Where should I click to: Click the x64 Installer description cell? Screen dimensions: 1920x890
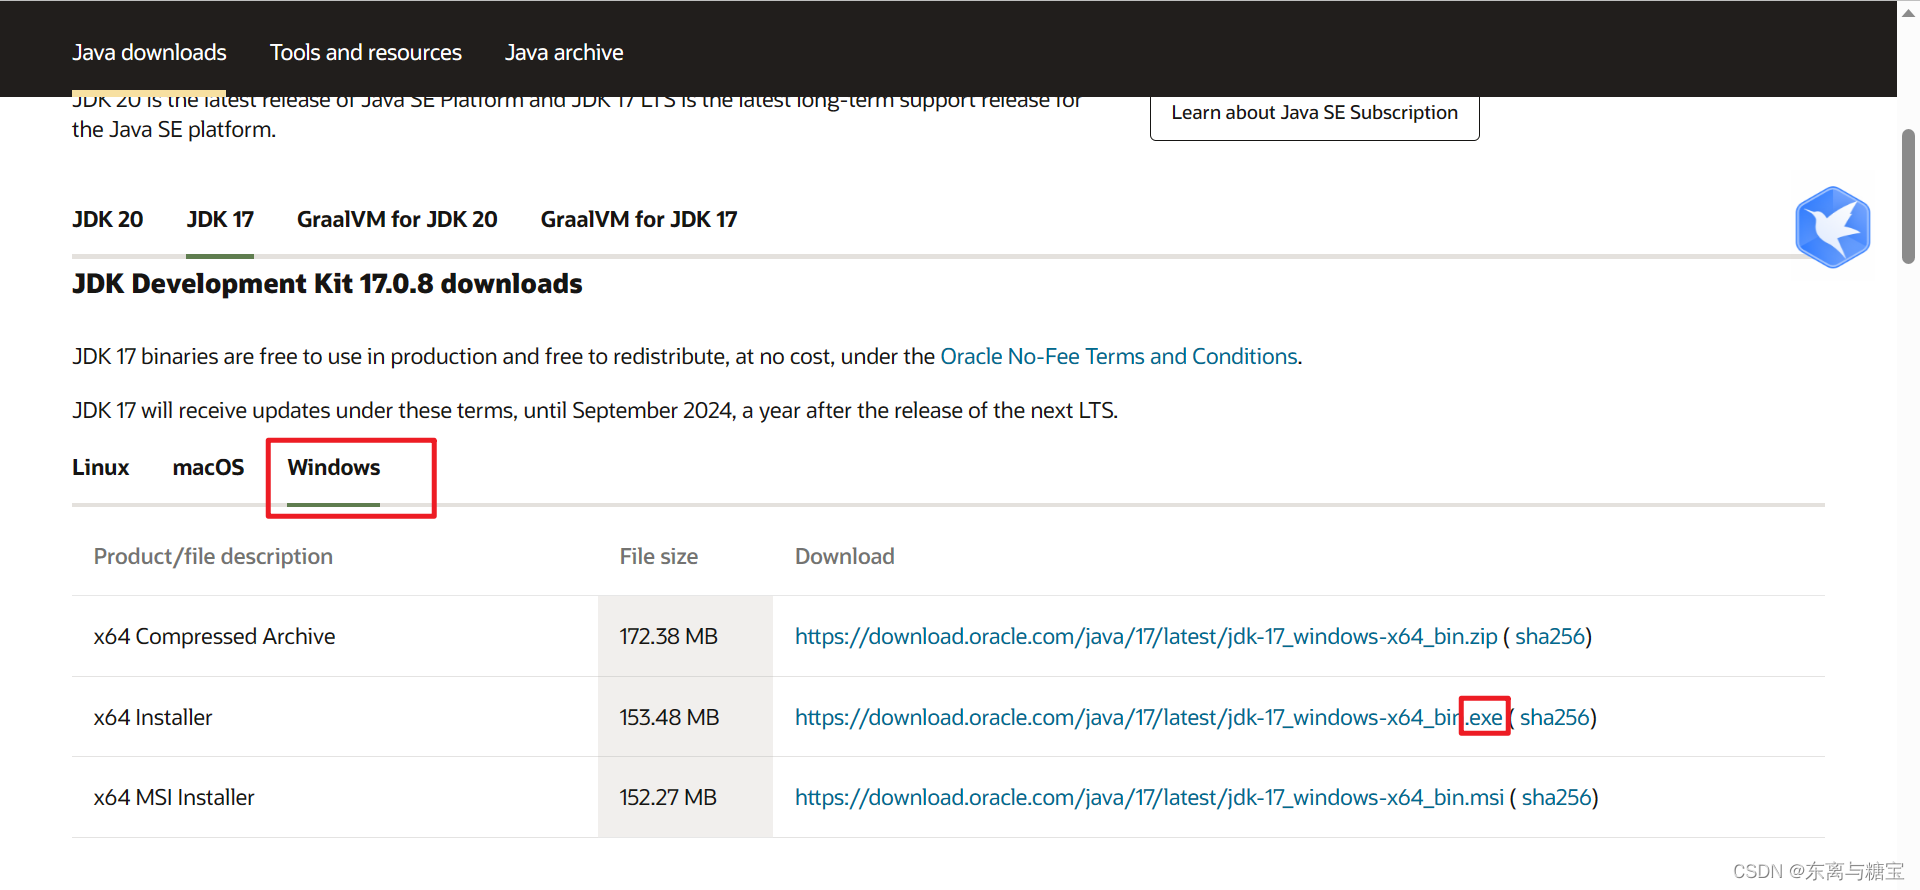(153, 717)
